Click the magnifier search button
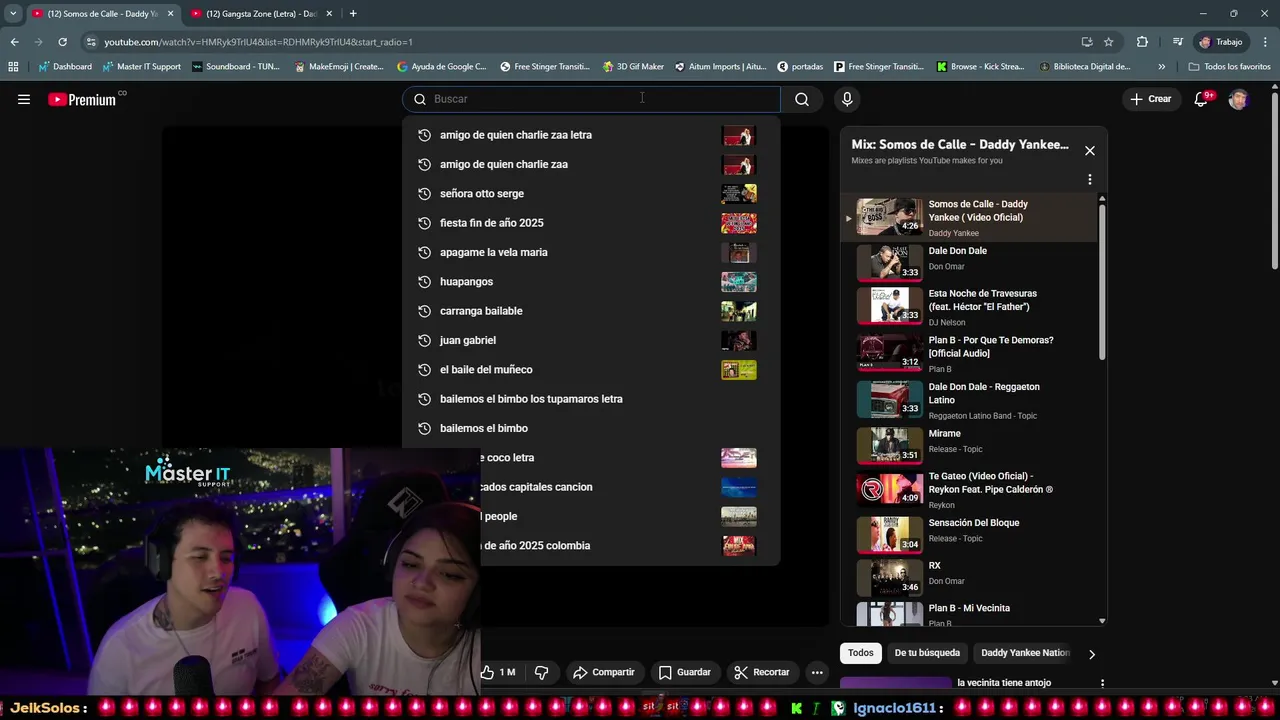This screenshot has width=1280, height=720. coord(802,99)
